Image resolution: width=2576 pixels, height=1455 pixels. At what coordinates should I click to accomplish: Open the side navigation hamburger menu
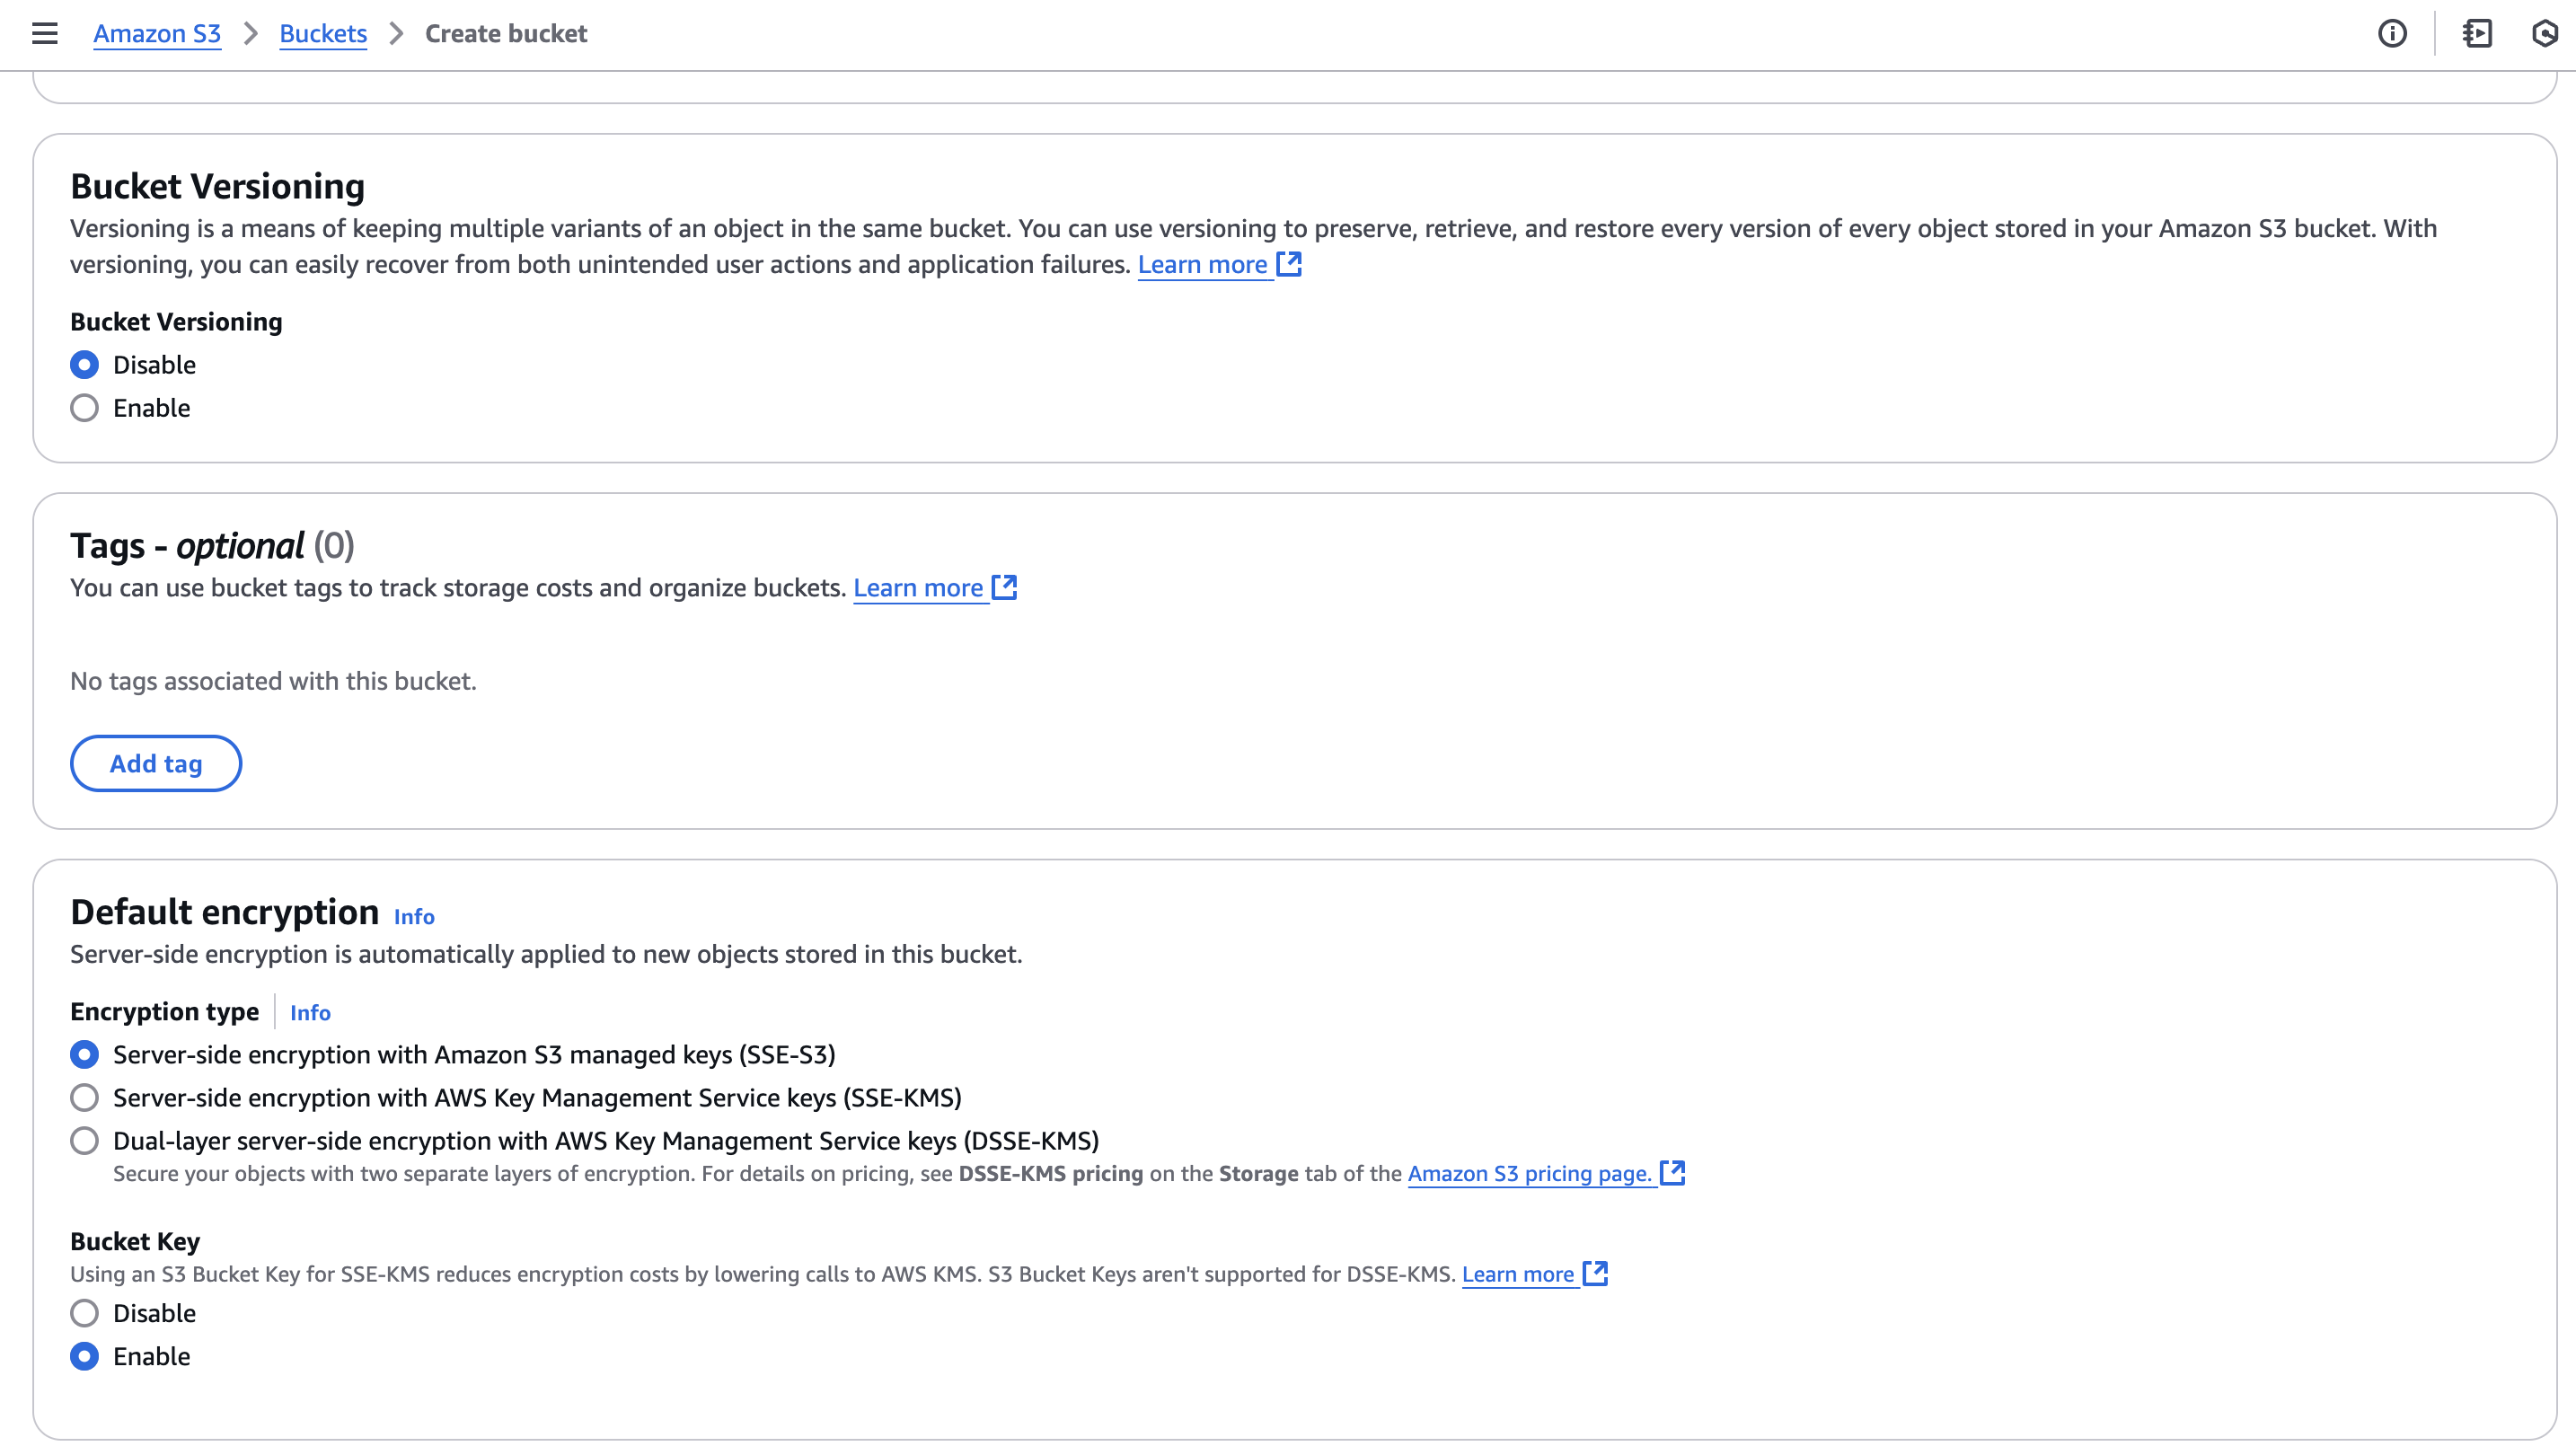[x=45, y=34]
